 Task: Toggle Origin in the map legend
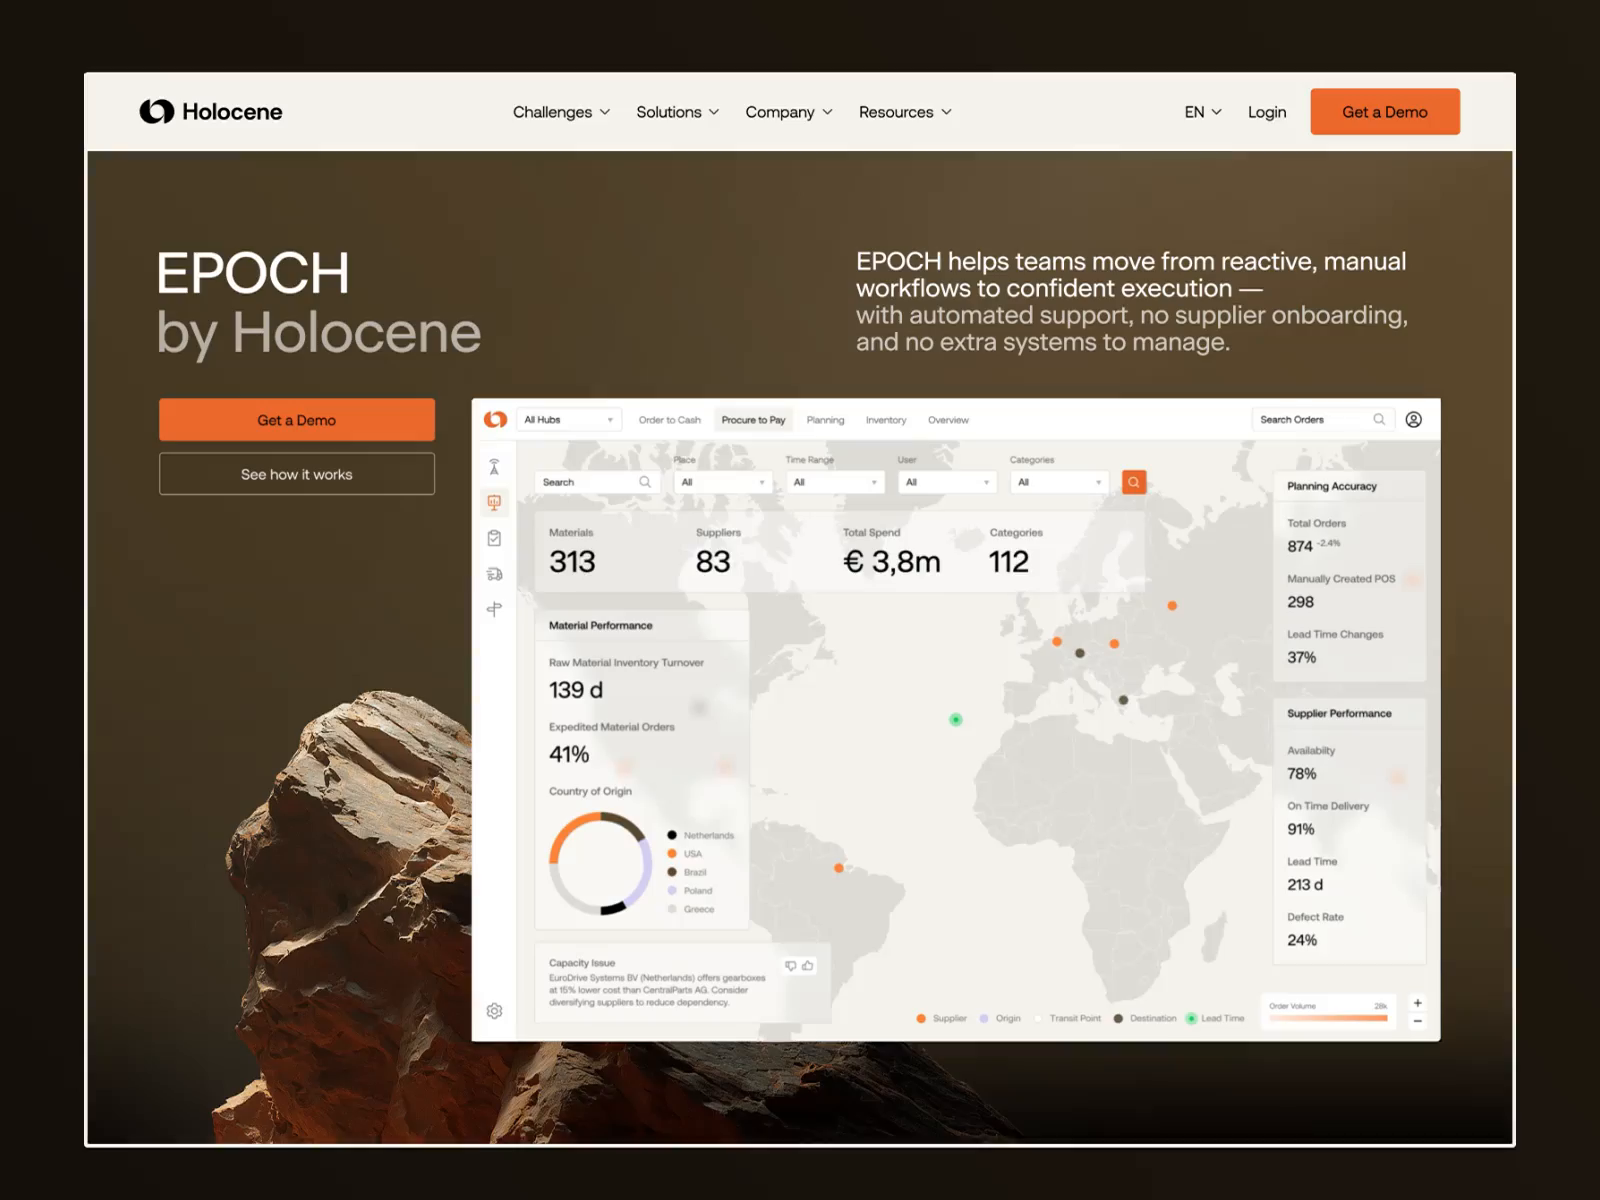pyautogui.click(x=1000, y=1019)
